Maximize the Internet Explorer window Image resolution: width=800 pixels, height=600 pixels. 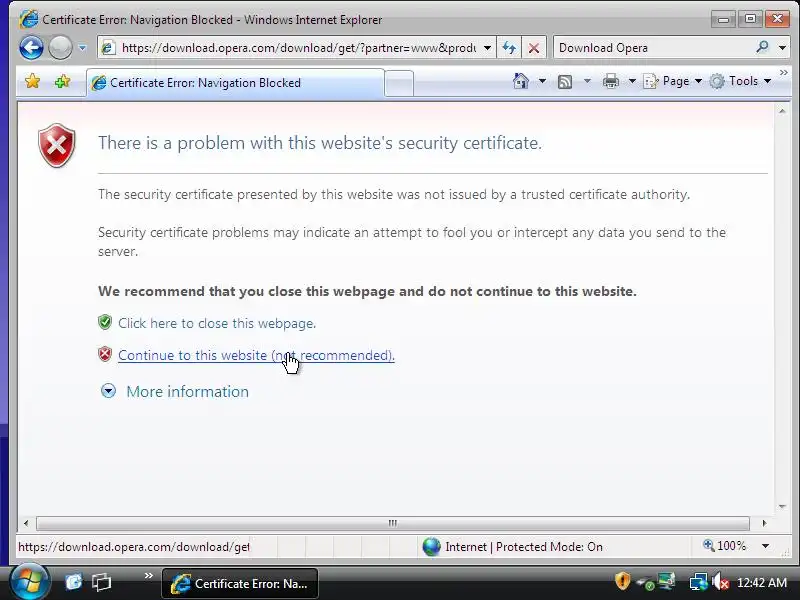tap(750, 19)
